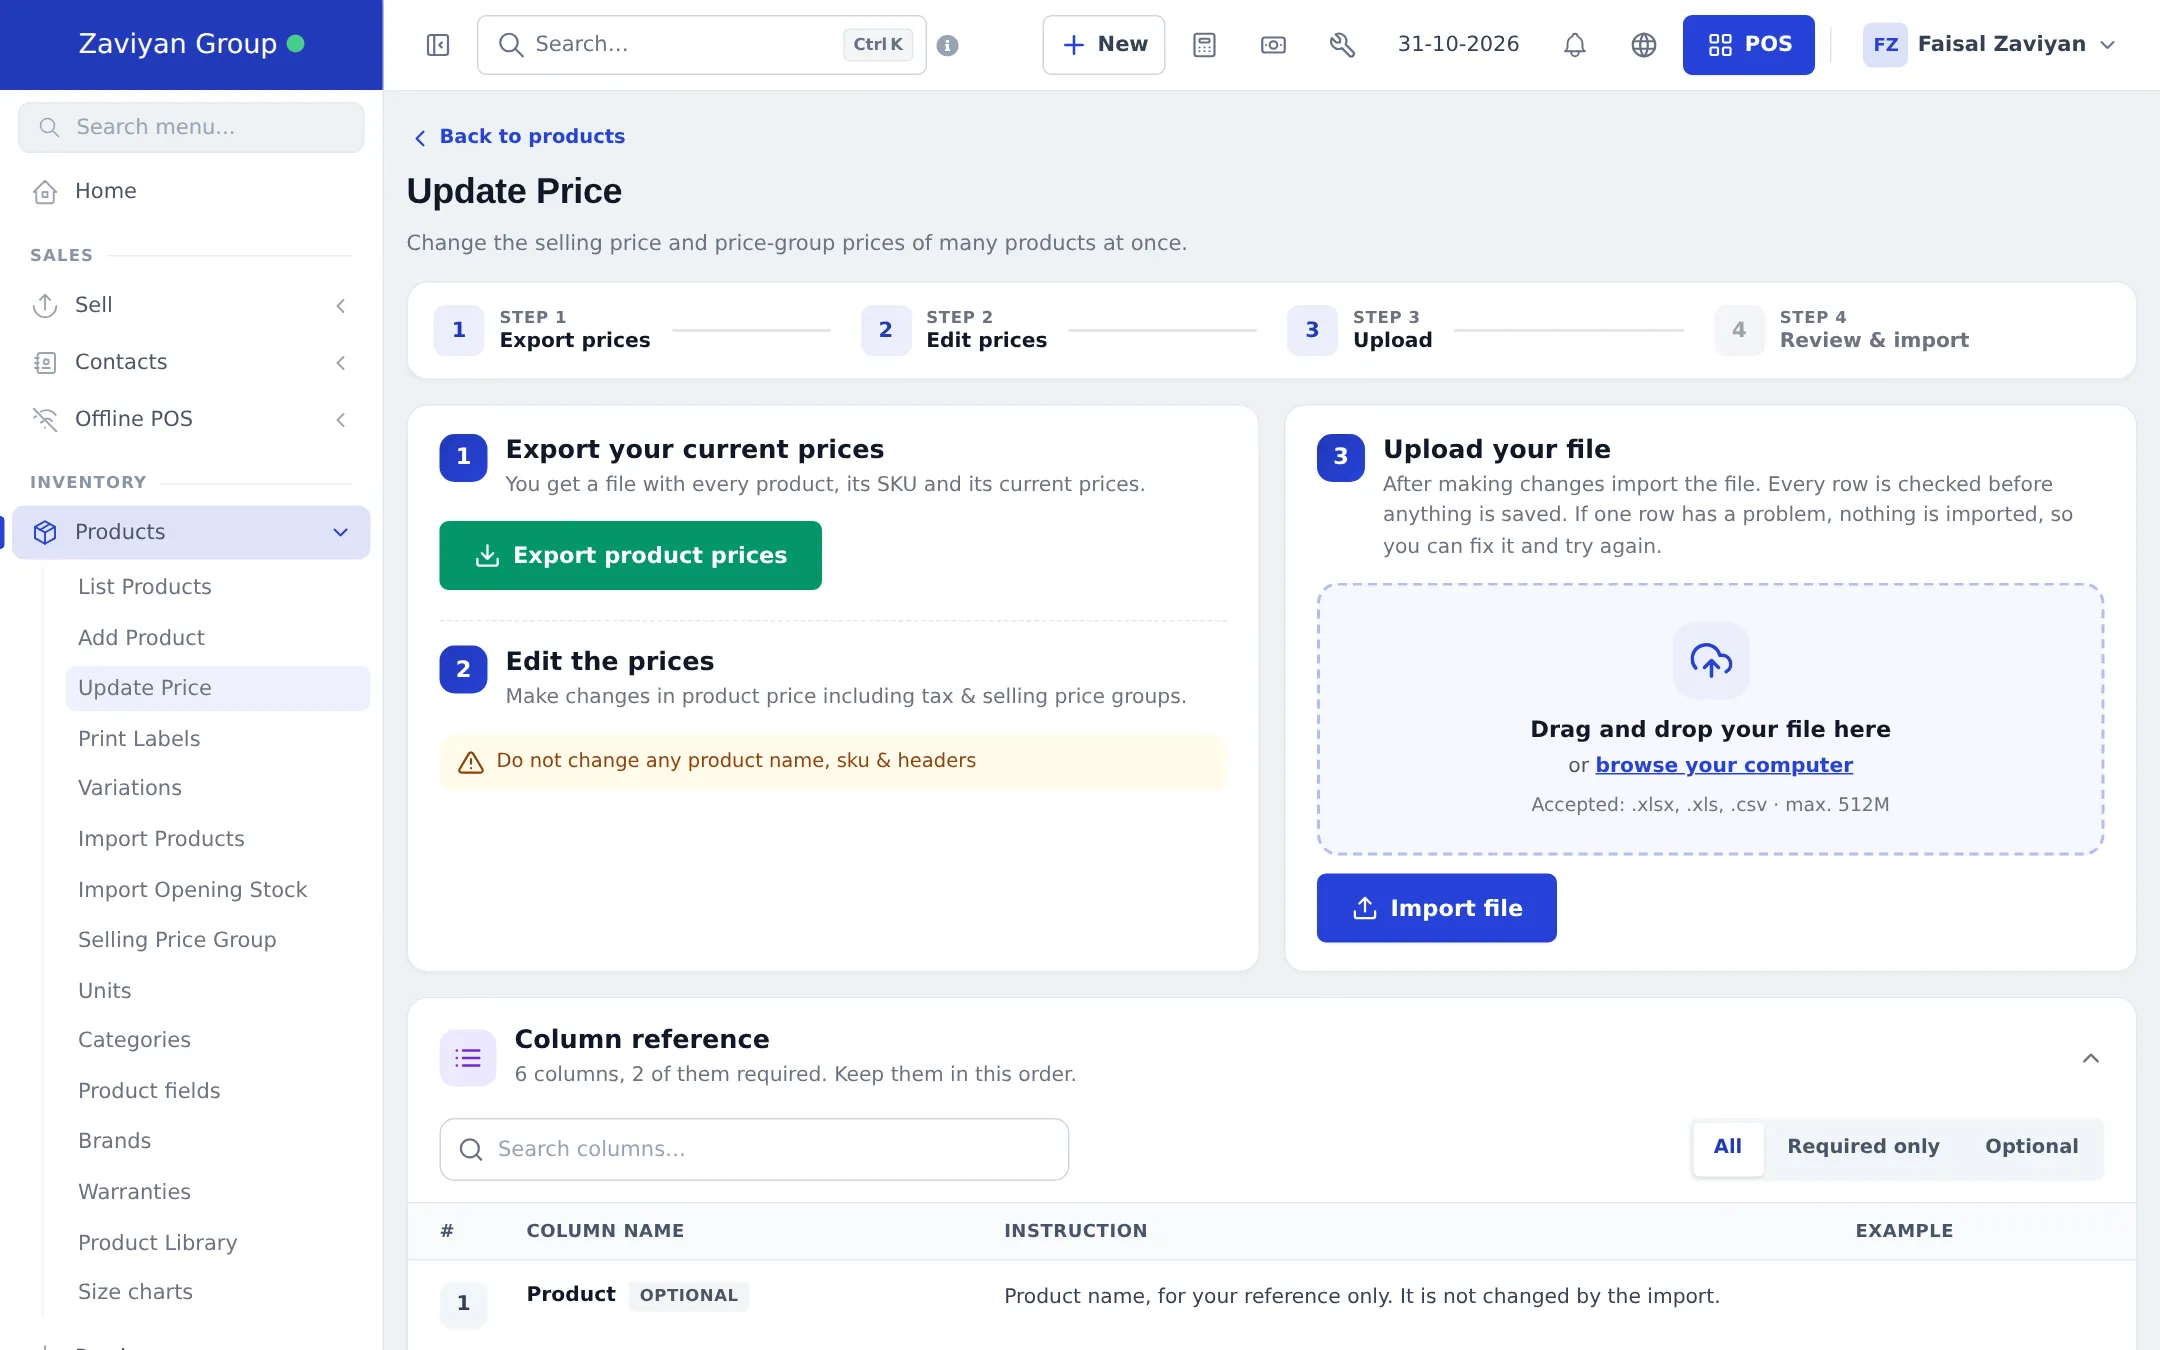Viewport: 2160px width, 1350px height.
Task: Click the Zaviyan Group green status dot
Action: click(x=296, y=44)
